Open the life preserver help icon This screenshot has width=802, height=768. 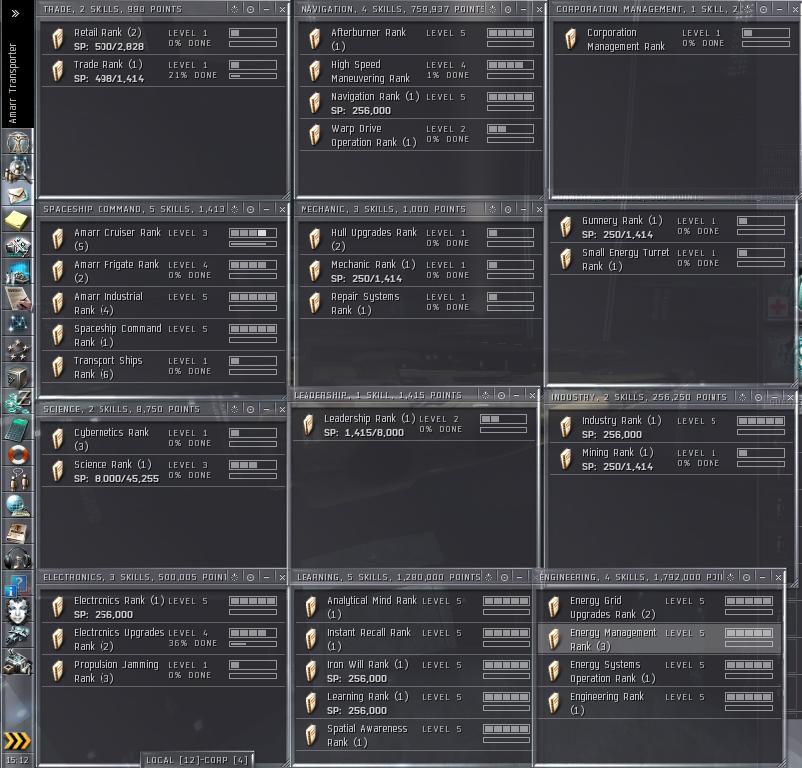tap(18, 455)
